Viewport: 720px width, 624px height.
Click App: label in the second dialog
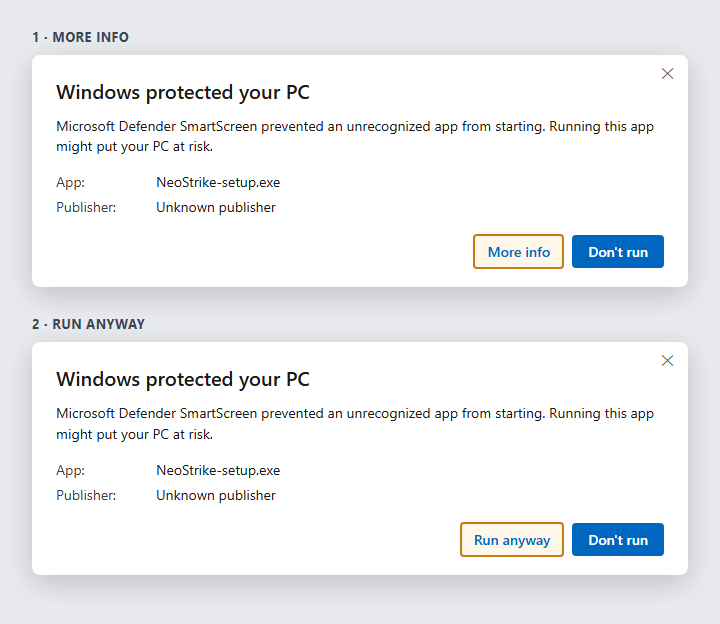click(x=70, y=470)
